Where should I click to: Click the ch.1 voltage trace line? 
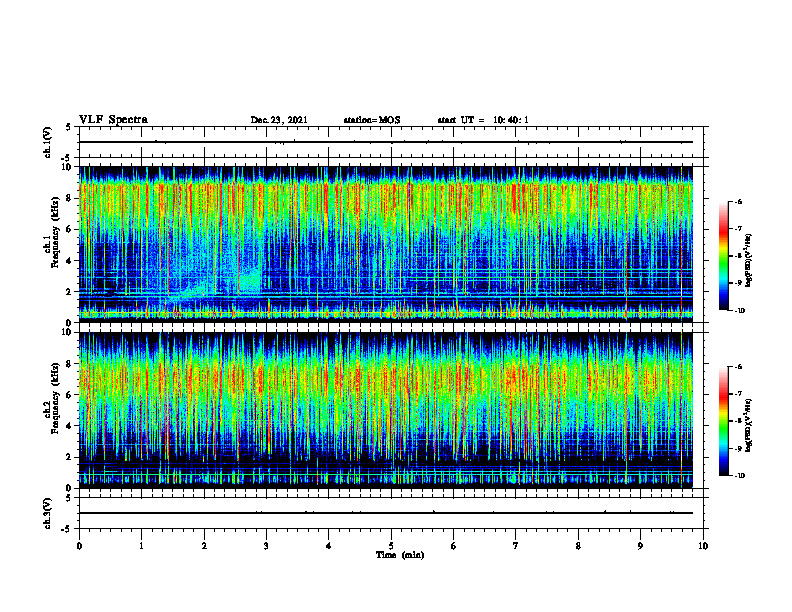[386, 142]
